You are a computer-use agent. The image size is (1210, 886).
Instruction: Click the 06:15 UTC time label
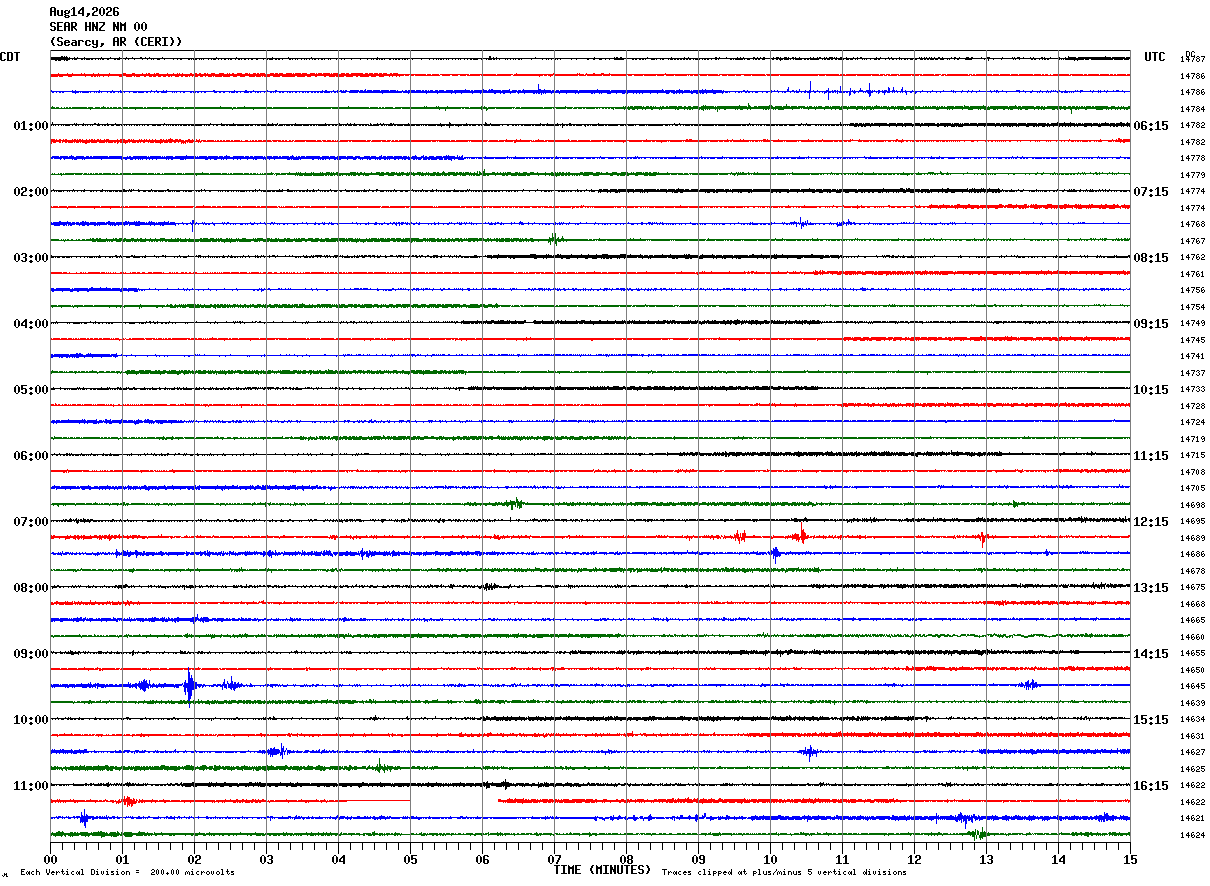[1151, 126]
